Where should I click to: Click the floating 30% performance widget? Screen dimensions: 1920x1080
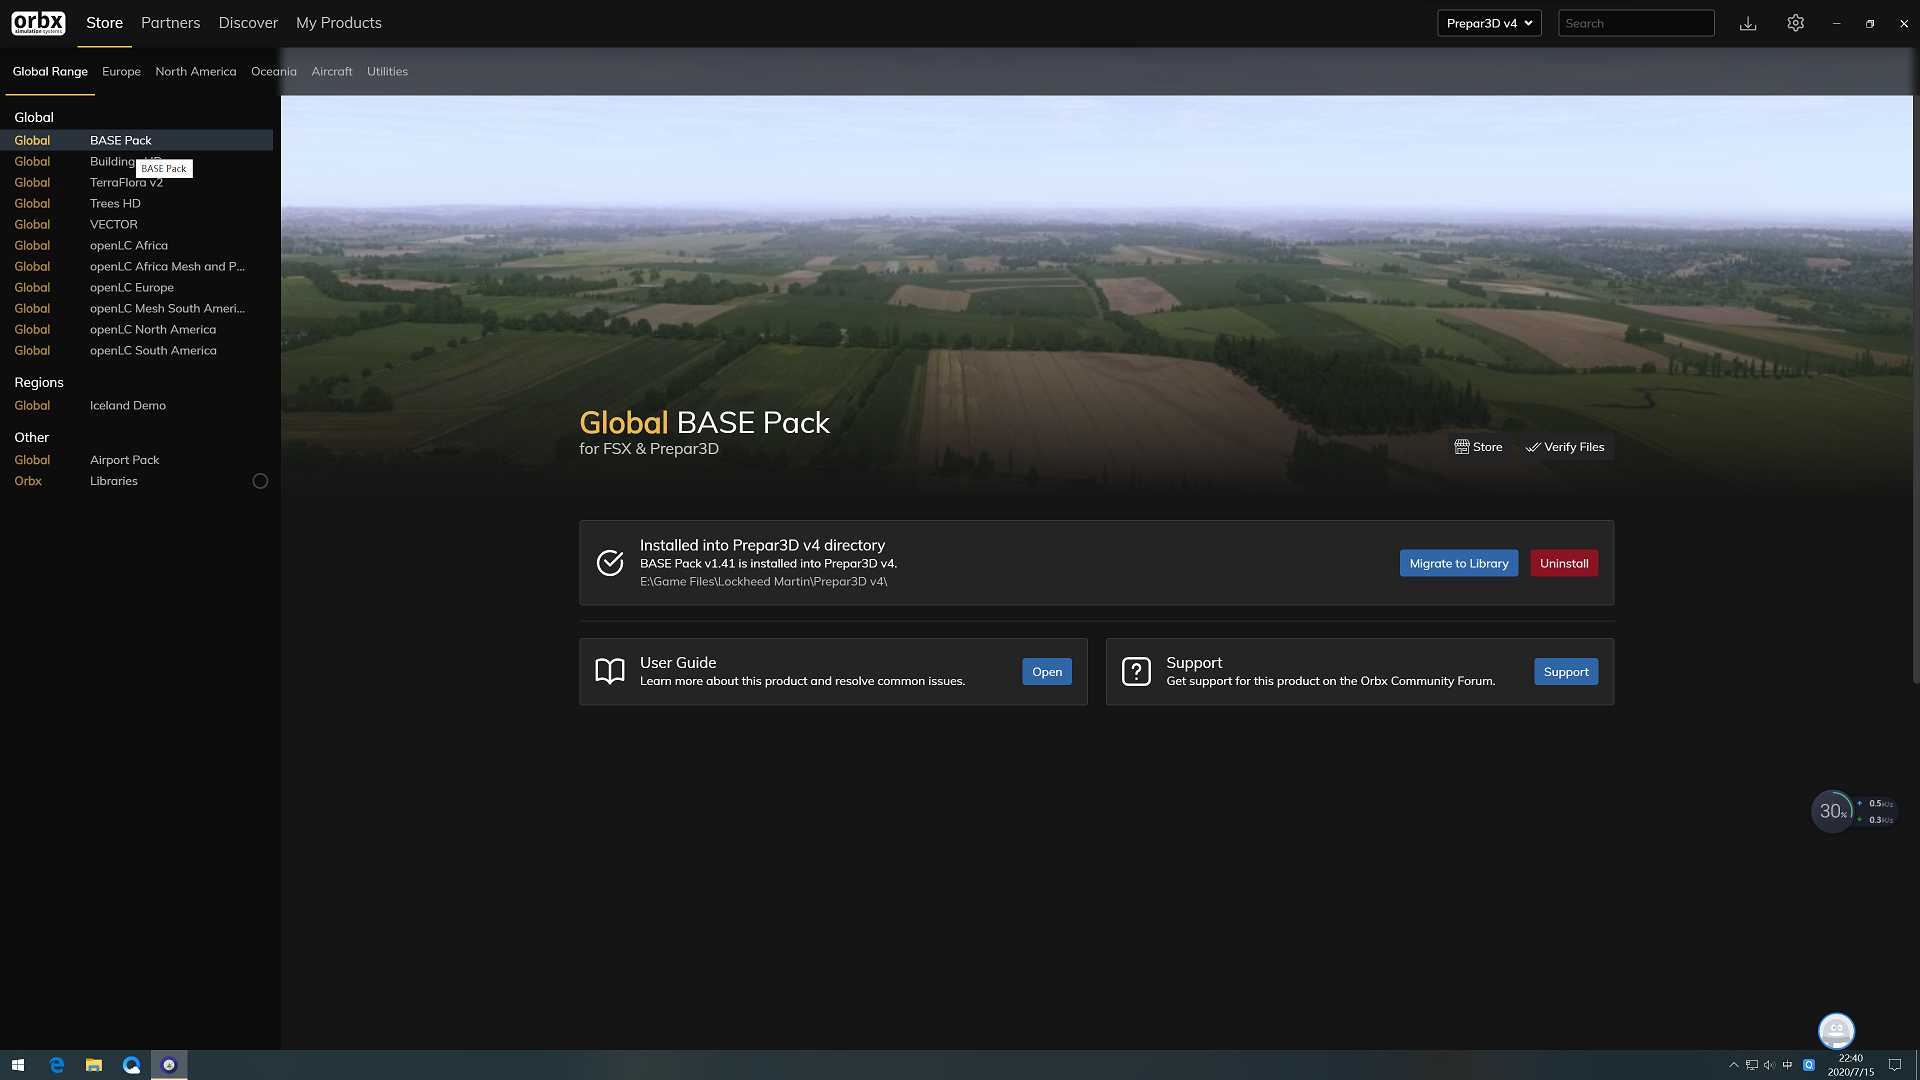point(1833,811)
